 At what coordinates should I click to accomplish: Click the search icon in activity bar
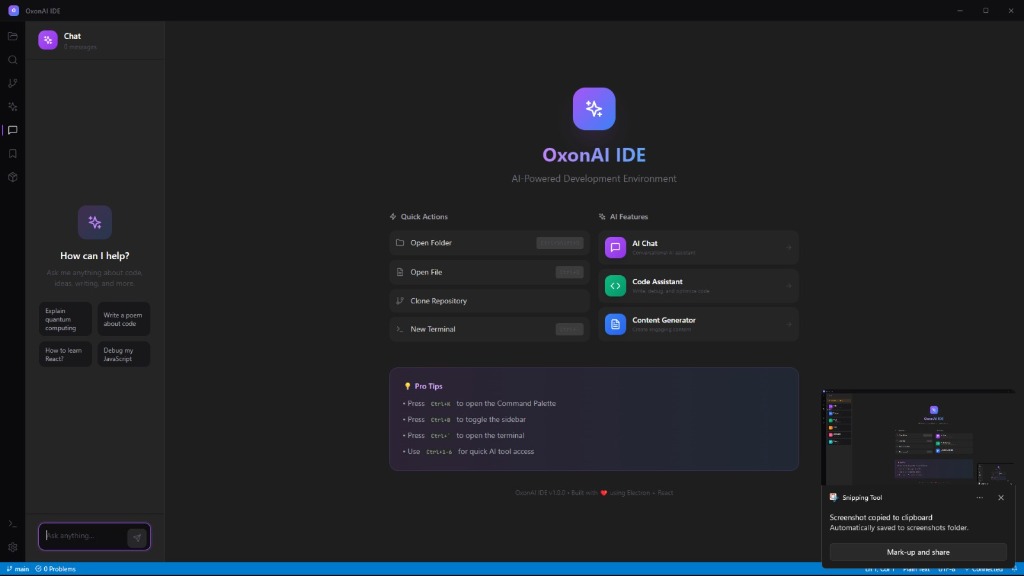pos(13,60)
